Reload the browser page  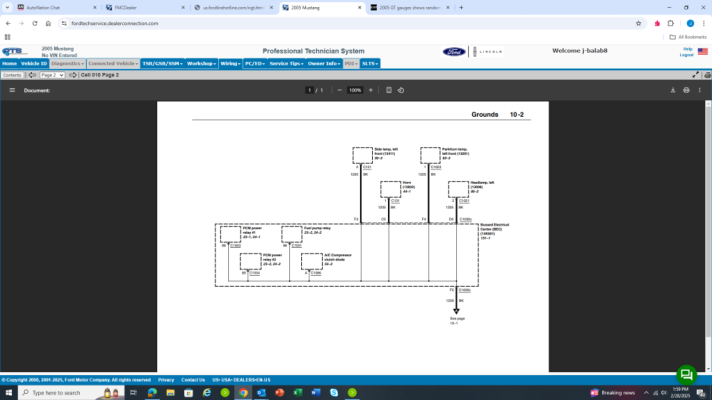click(35, 23)
